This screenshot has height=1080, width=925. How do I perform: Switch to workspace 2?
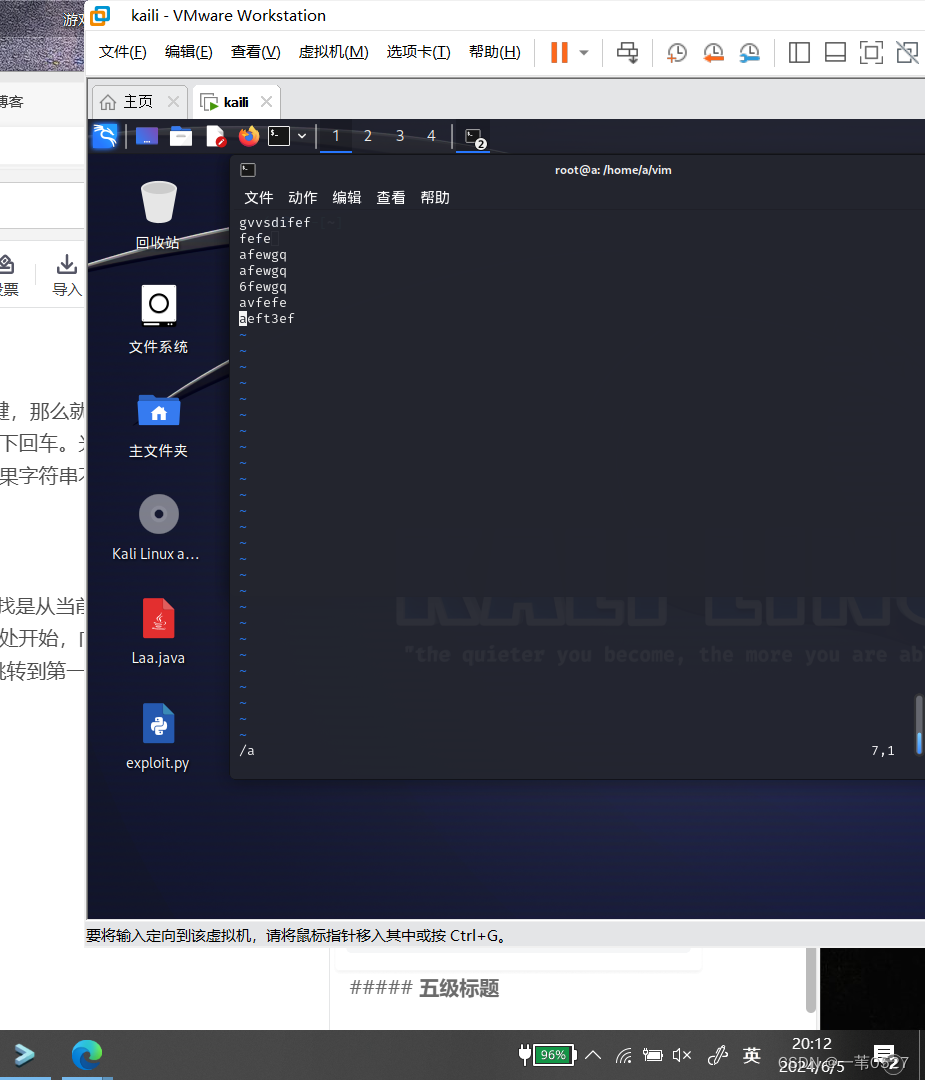click(368, 136)
